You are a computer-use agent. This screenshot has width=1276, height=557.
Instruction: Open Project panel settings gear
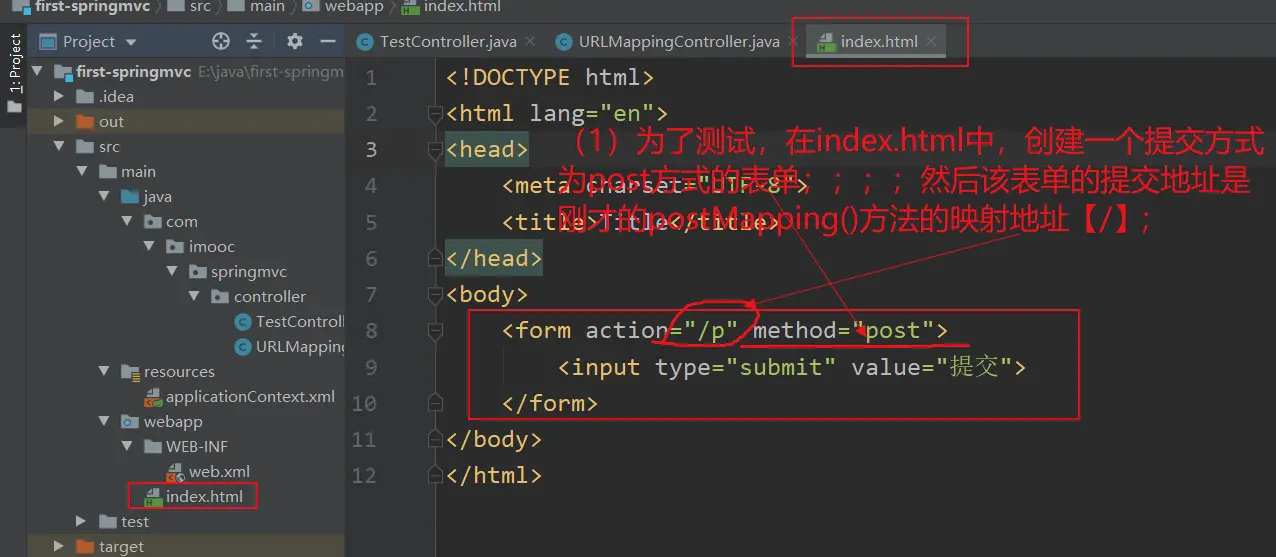click(294, 41)
